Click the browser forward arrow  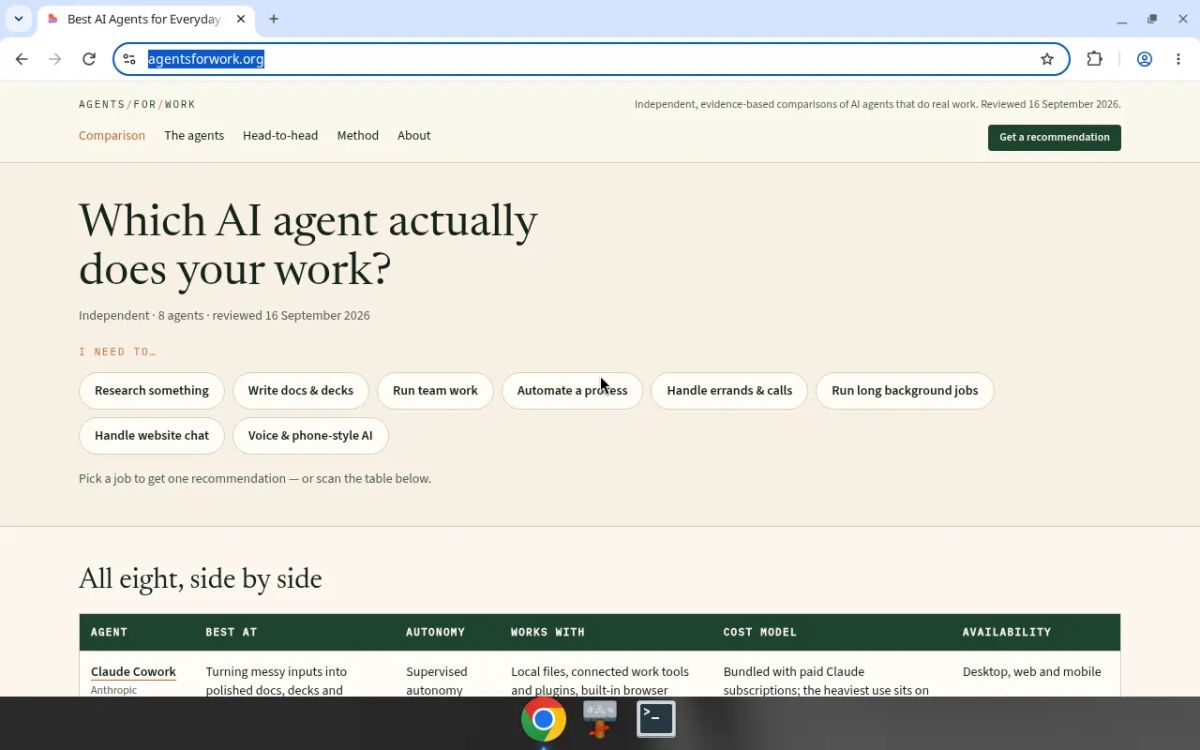pyautogui.click(x=55, y=59)
